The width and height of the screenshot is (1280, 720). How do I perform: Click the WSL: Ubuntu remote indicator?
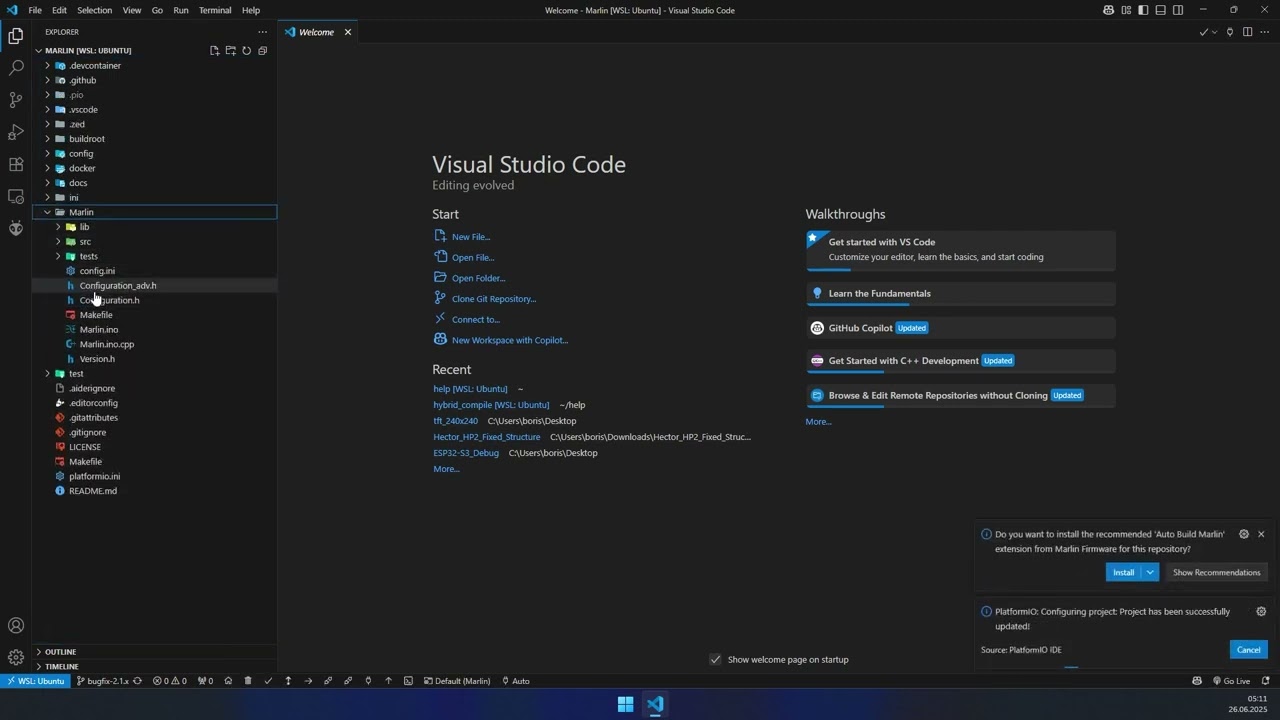37,681
